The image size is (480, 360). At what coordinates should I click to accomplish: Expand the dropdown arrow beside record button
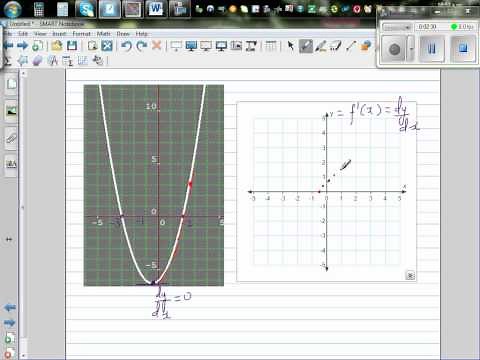coord(411,49)
